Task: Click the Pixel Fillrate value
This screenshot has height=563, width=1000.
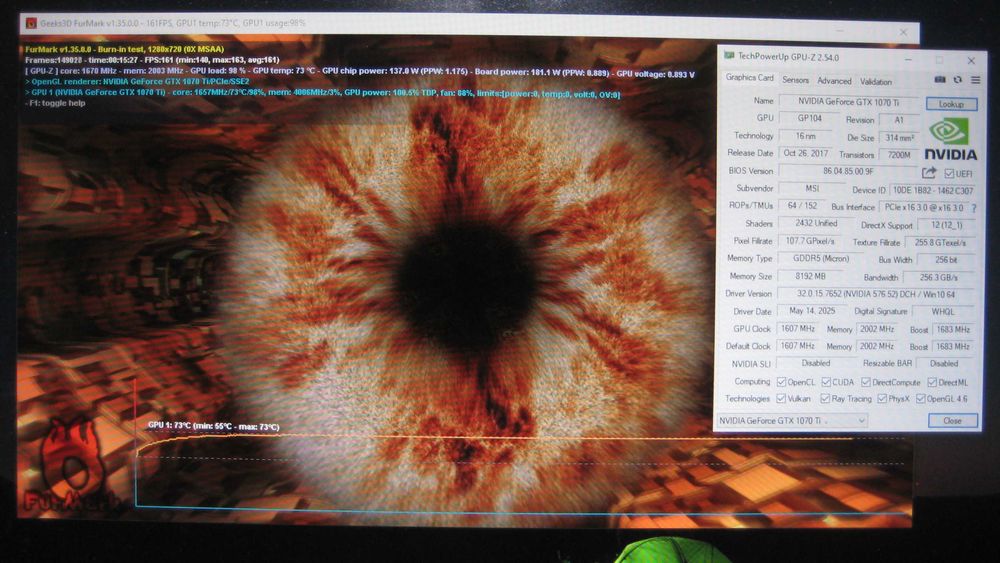Action: [810, 241]
